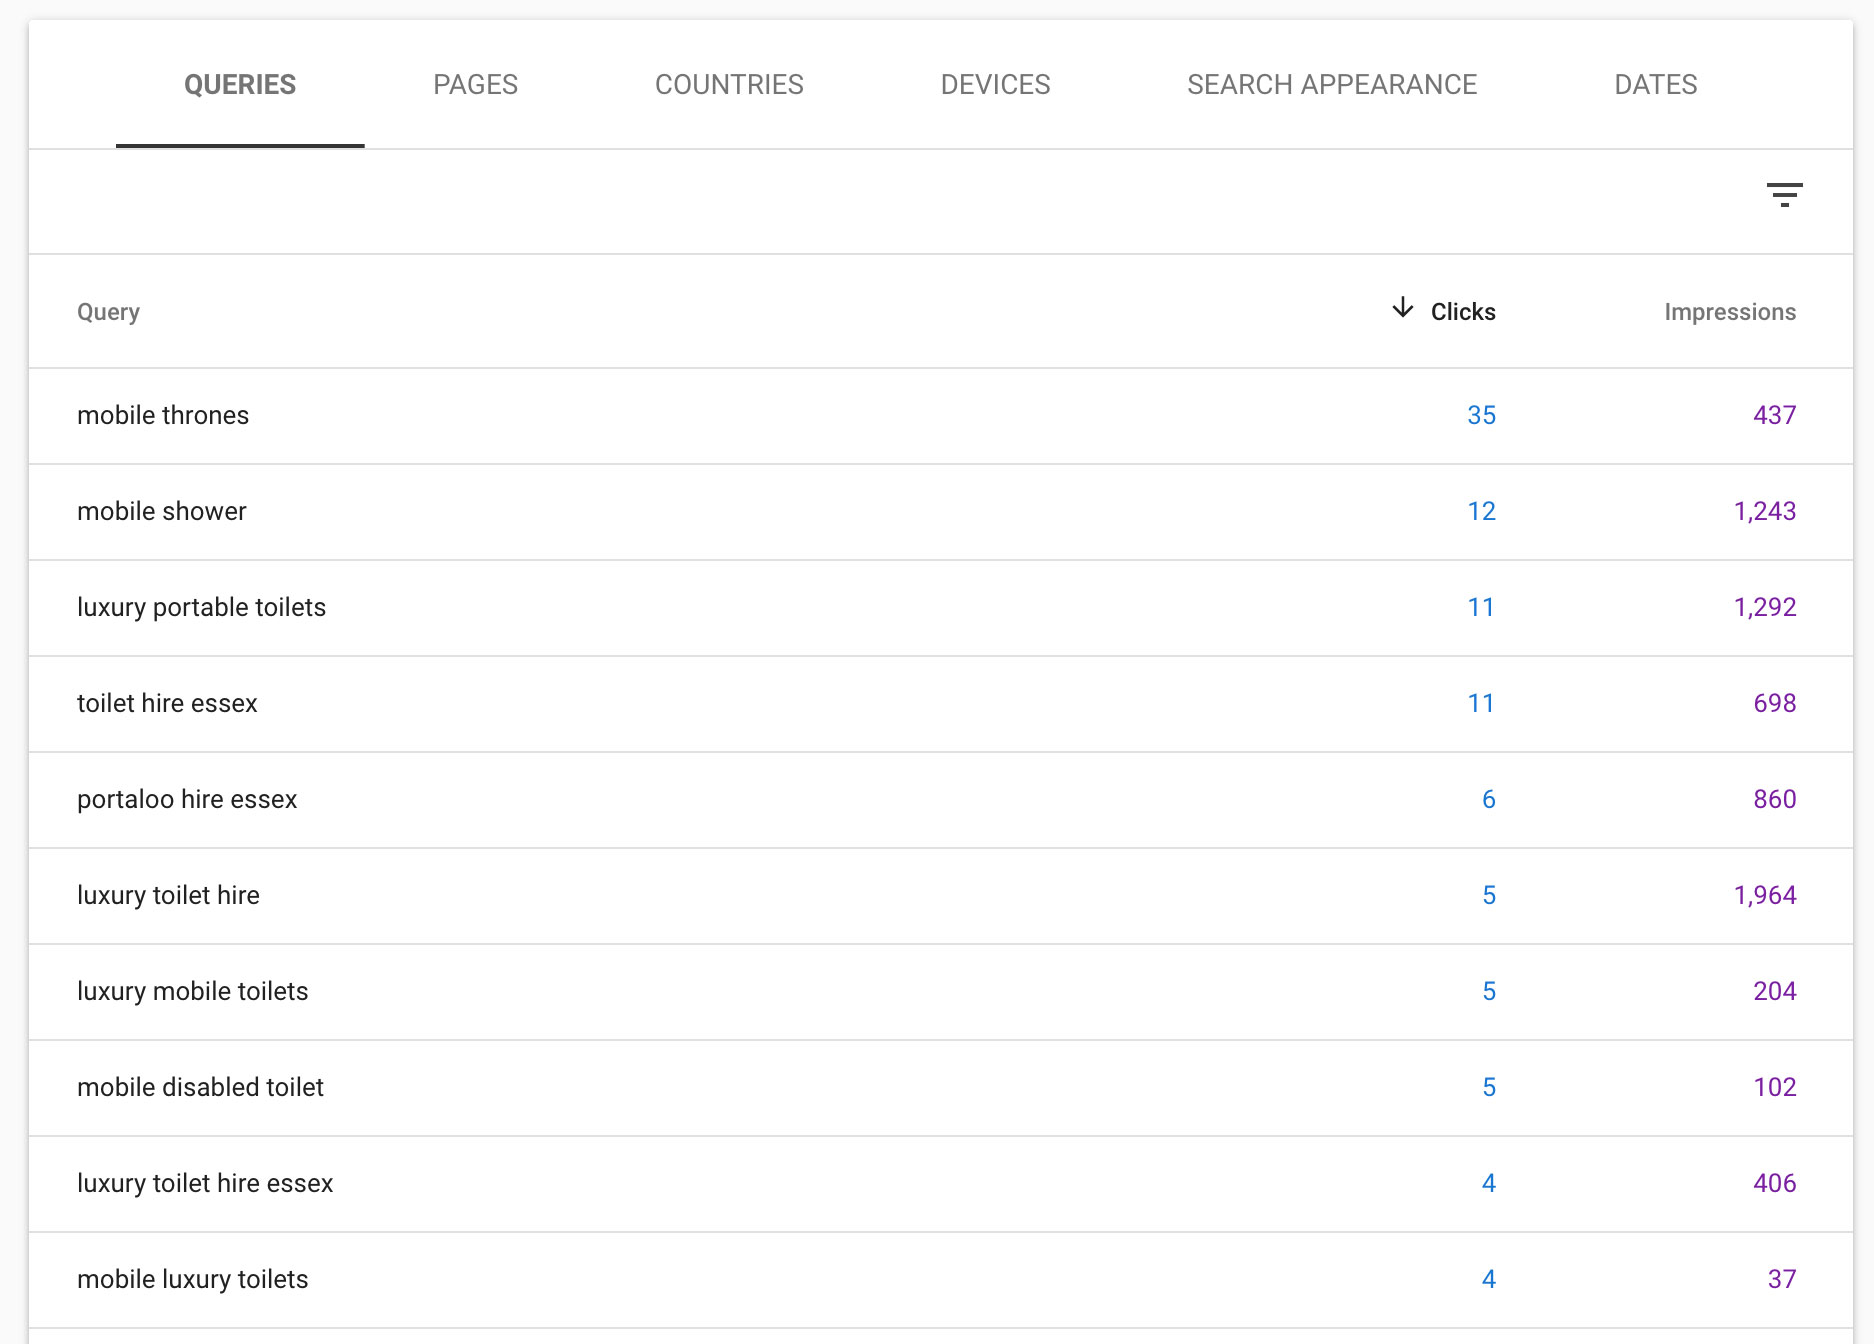
Task: Select the Search Appearance tab
Action: [1332, 85]
